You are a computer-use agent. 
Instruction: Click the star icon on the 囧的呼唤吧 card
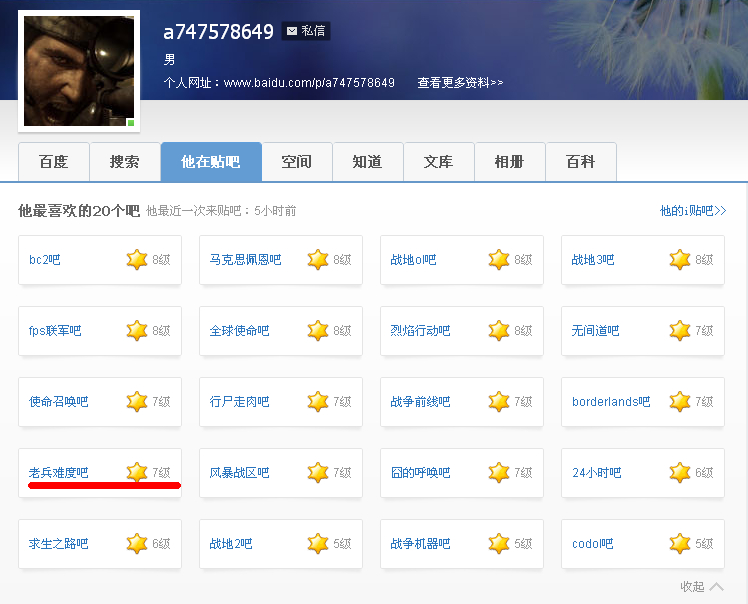[499, 472]
